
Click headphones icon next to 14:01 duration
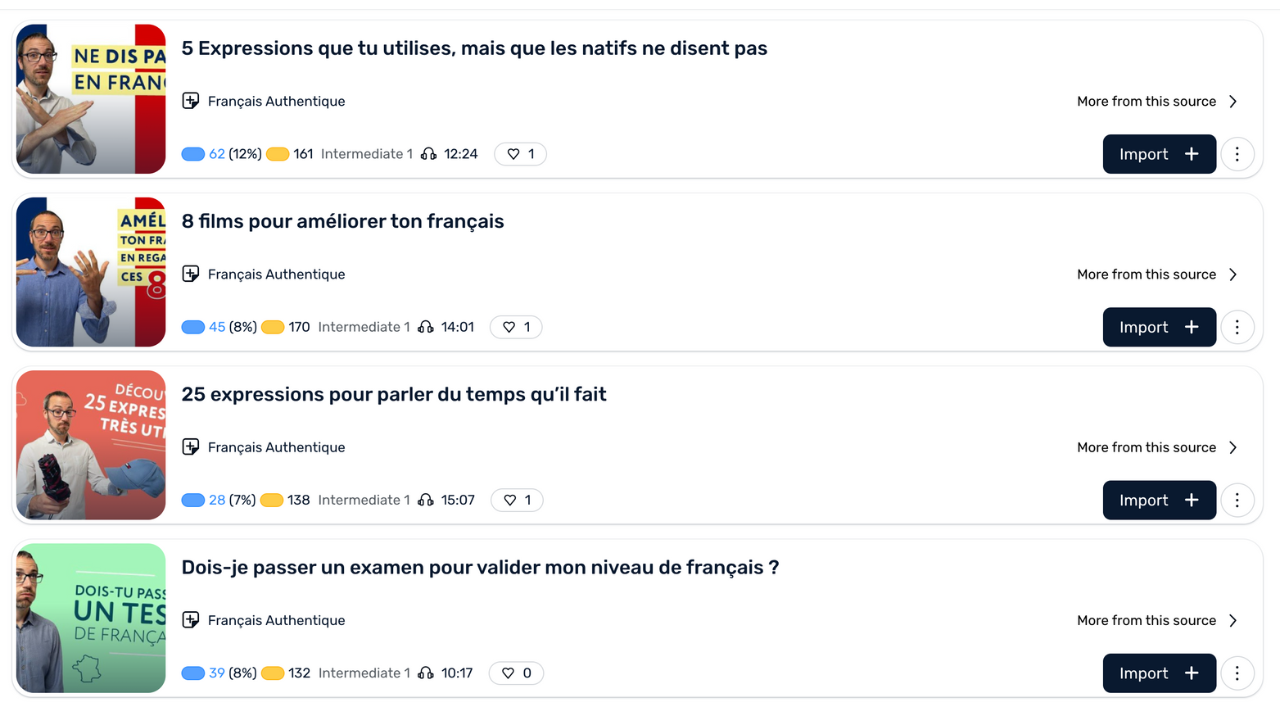(426, 327)
